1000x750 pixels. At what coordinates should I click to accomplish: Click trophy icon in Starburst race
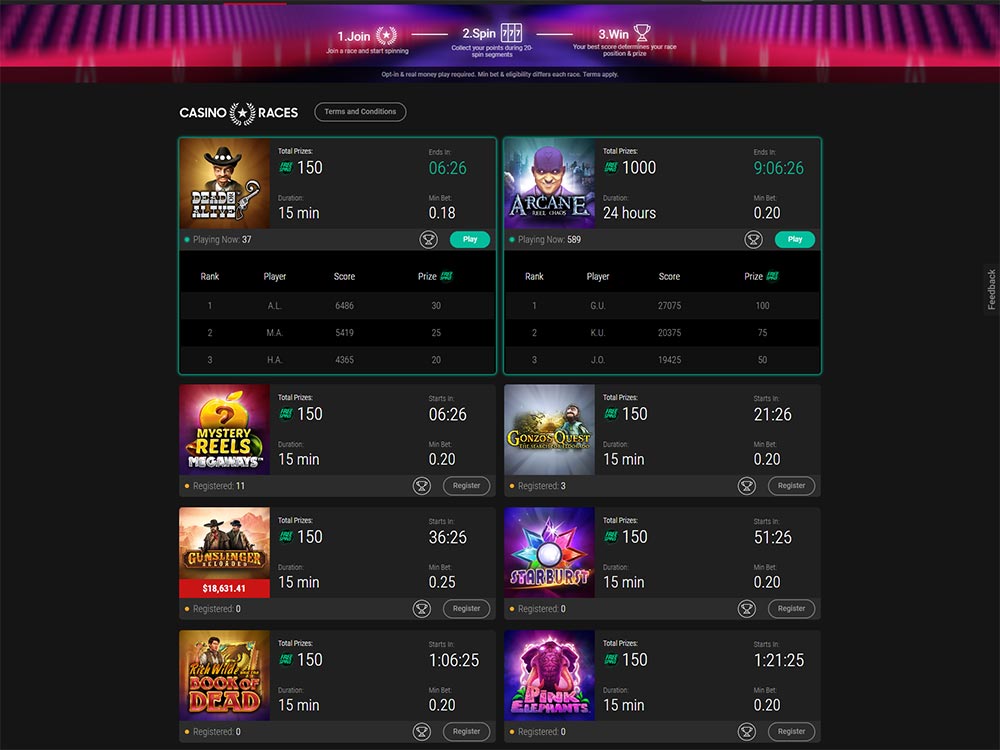point(747,609)
